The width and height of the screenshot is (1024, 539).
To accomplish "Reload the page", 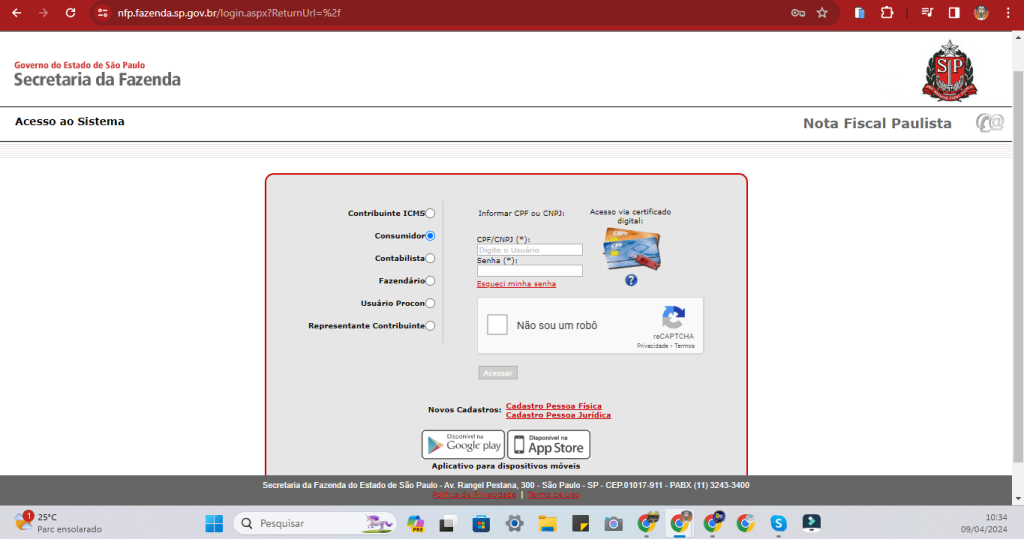I will tap(70, 13).
